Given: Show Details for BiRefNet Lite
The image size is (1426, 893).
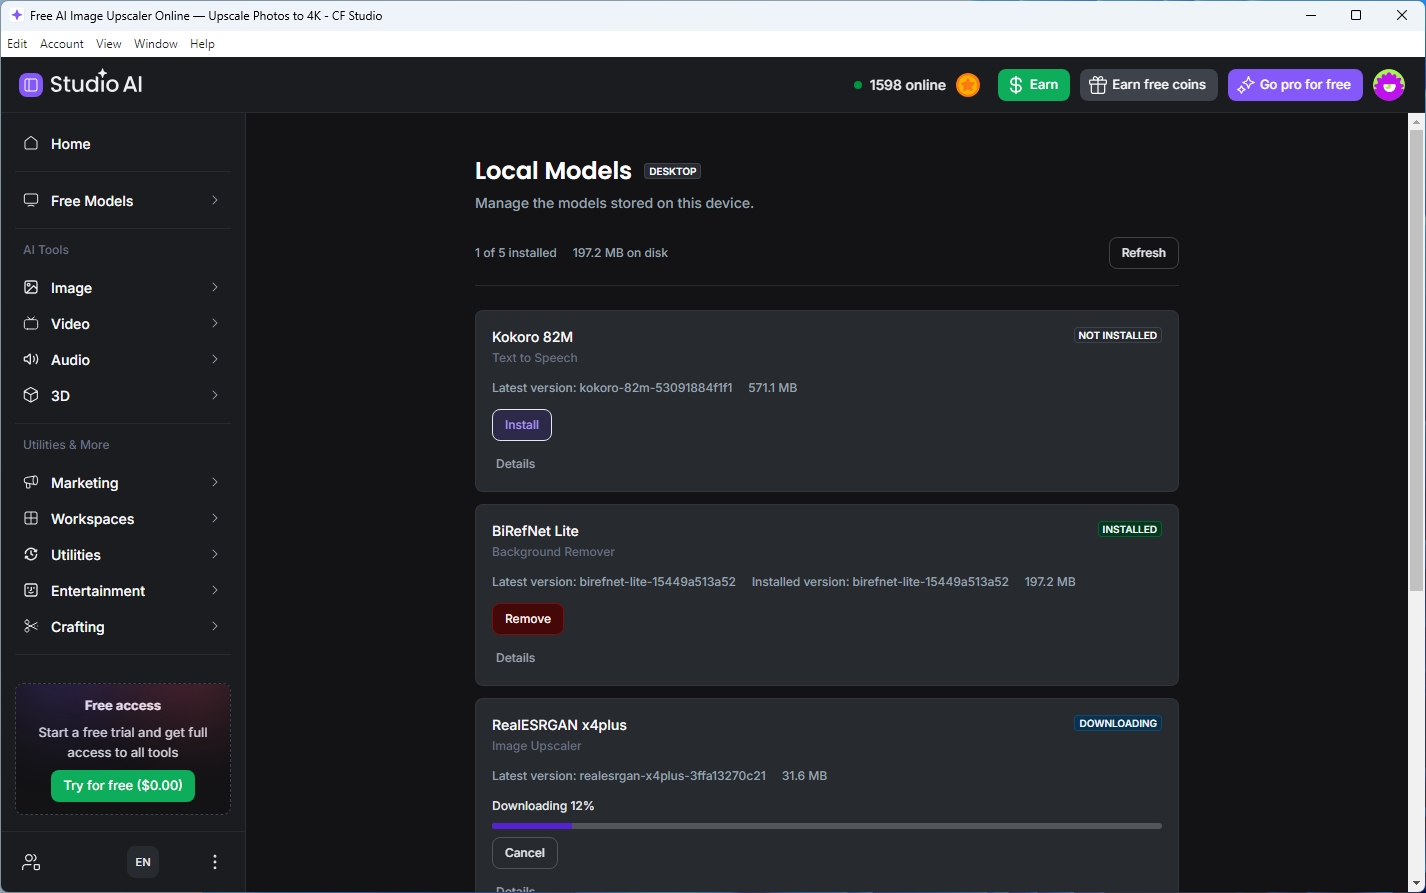Looking at the screenshot, I should pos(515,658).
